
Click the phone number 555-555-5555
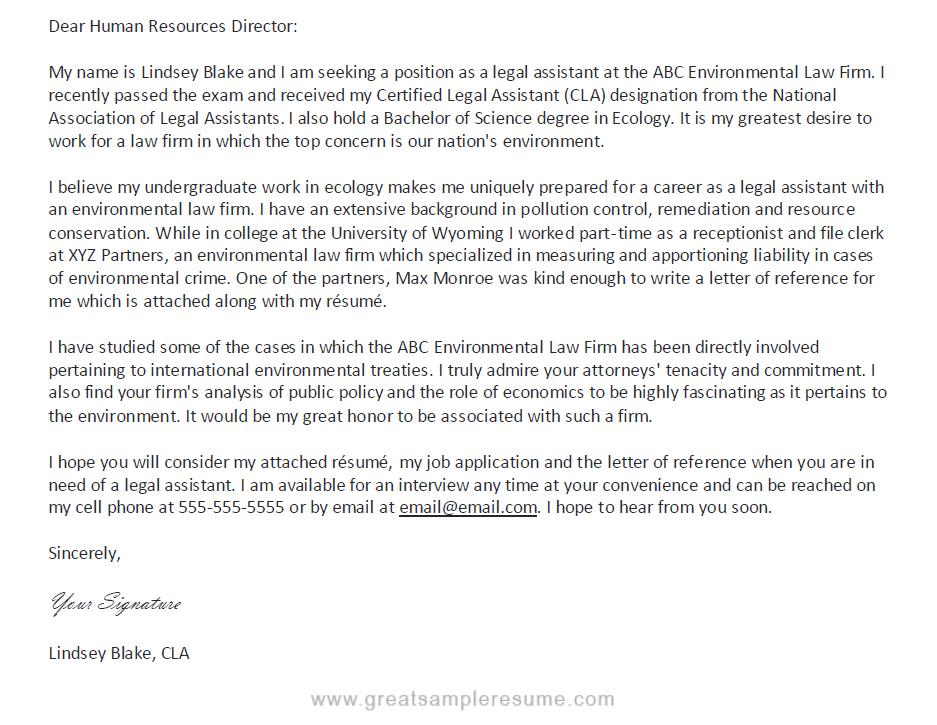click(231, 508)
